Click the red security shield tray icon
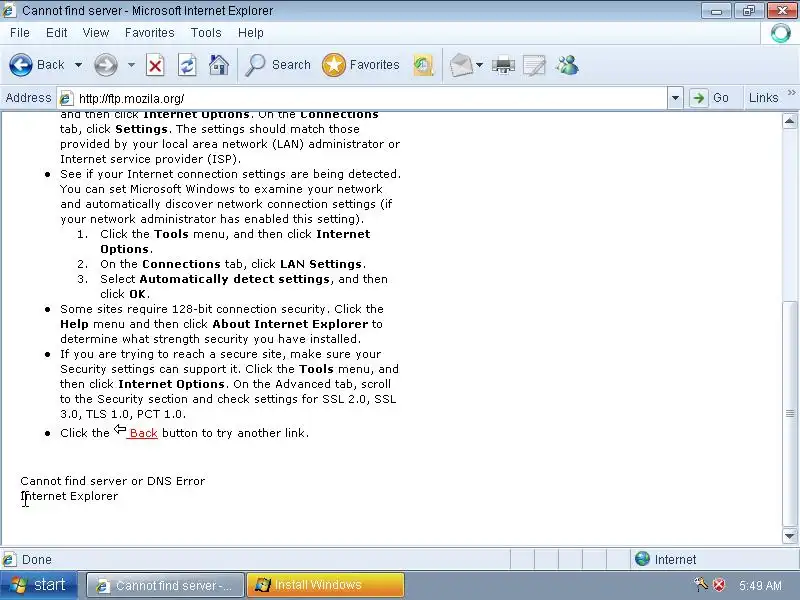The height and width of the screenshot is (600, 800). [x=719, y=585]
